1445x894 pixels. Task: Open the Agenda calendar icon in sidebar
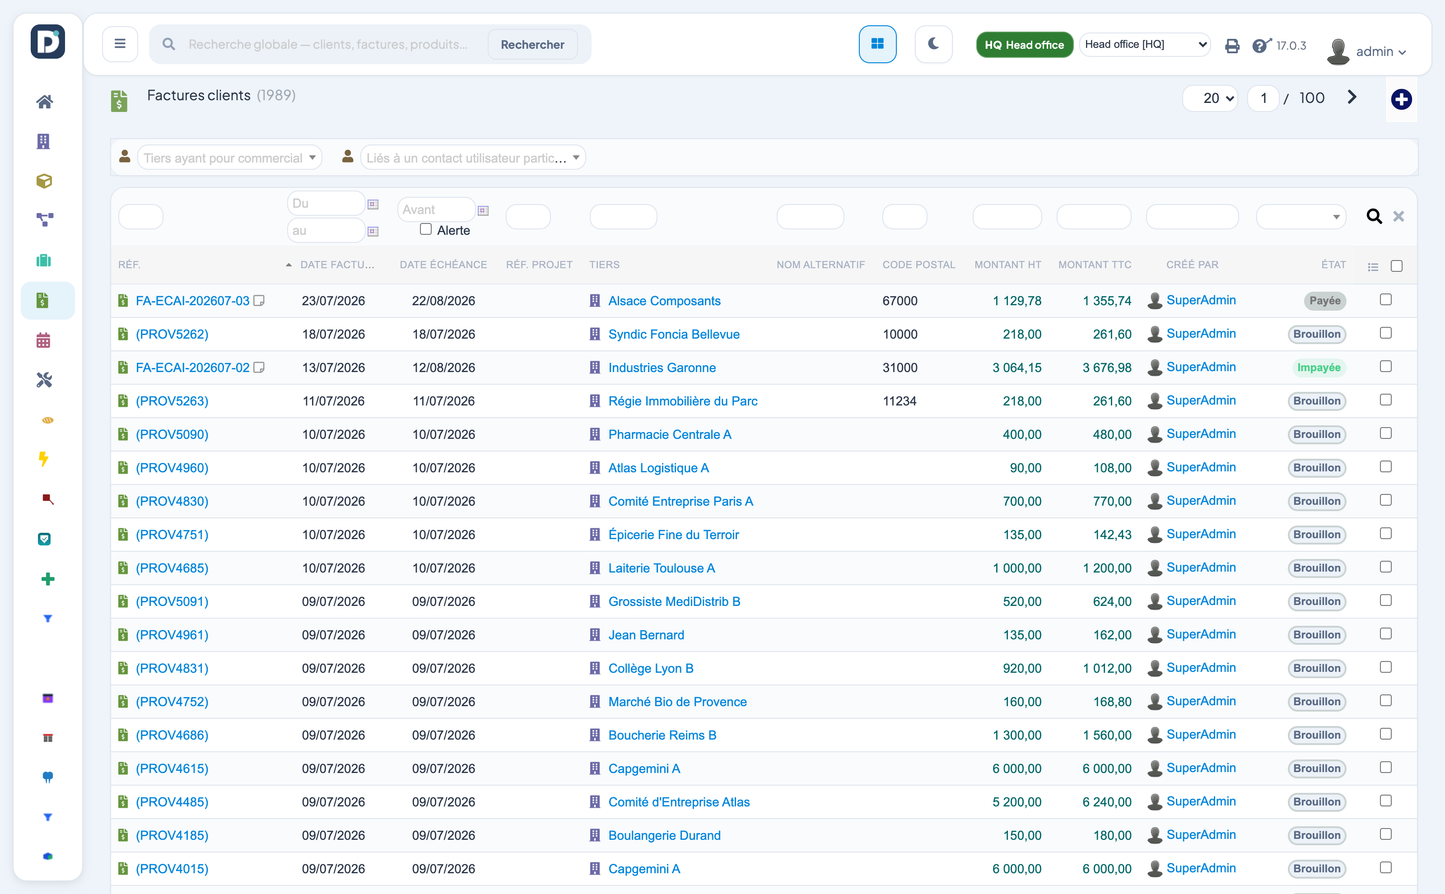pyautogui.click(x=44, y=340)
